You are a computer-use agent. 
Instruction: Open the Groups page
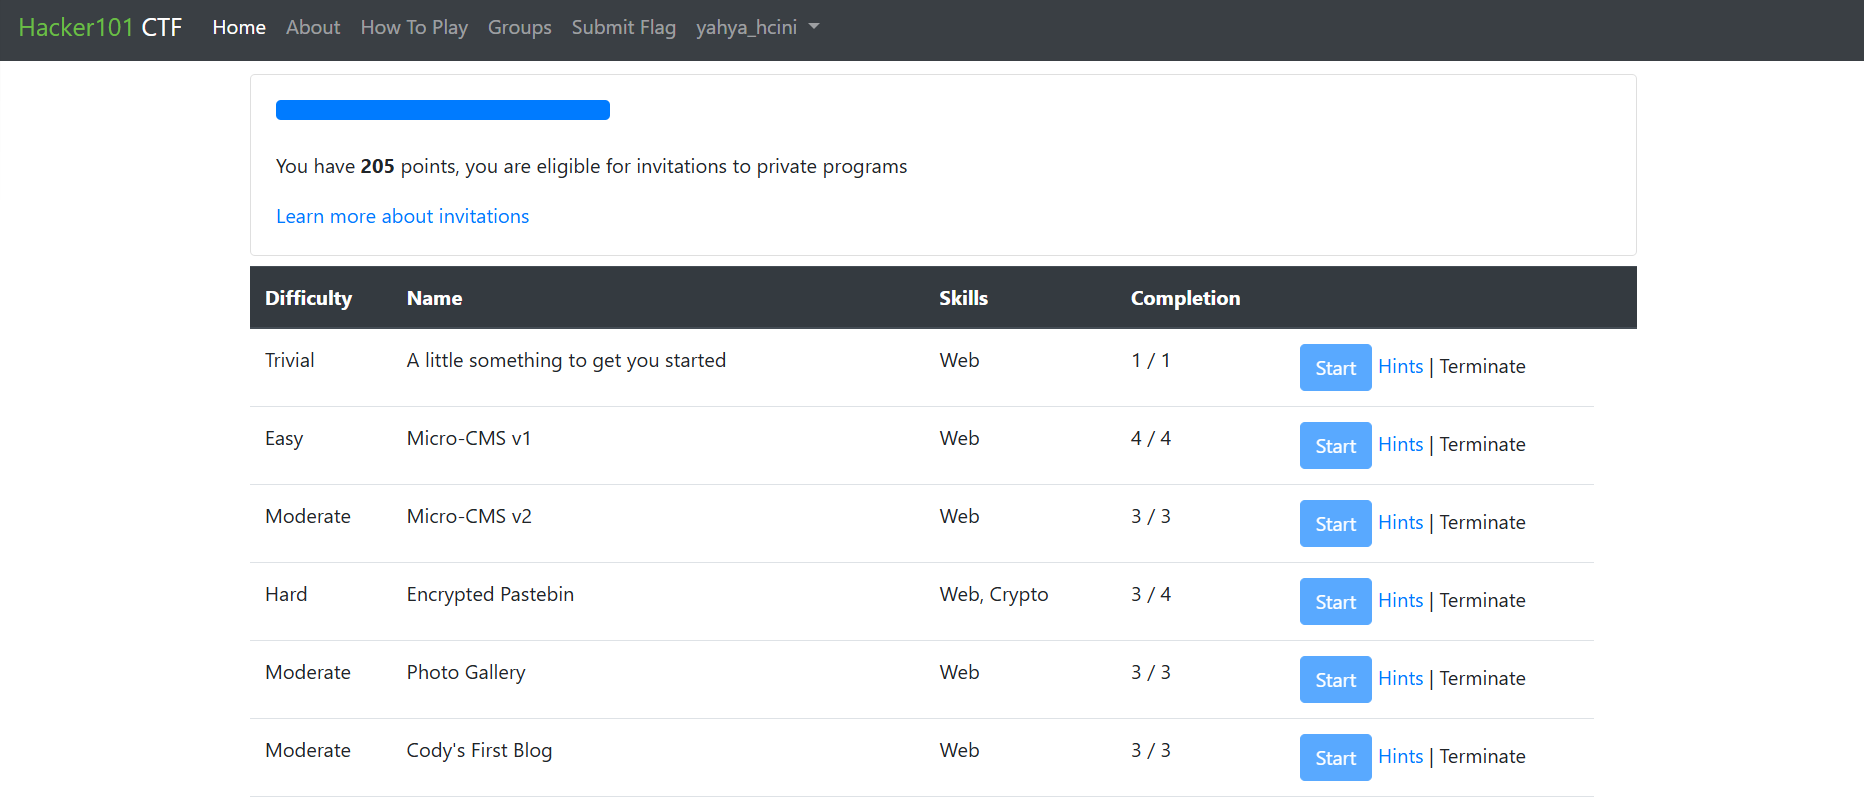(520, 27)
